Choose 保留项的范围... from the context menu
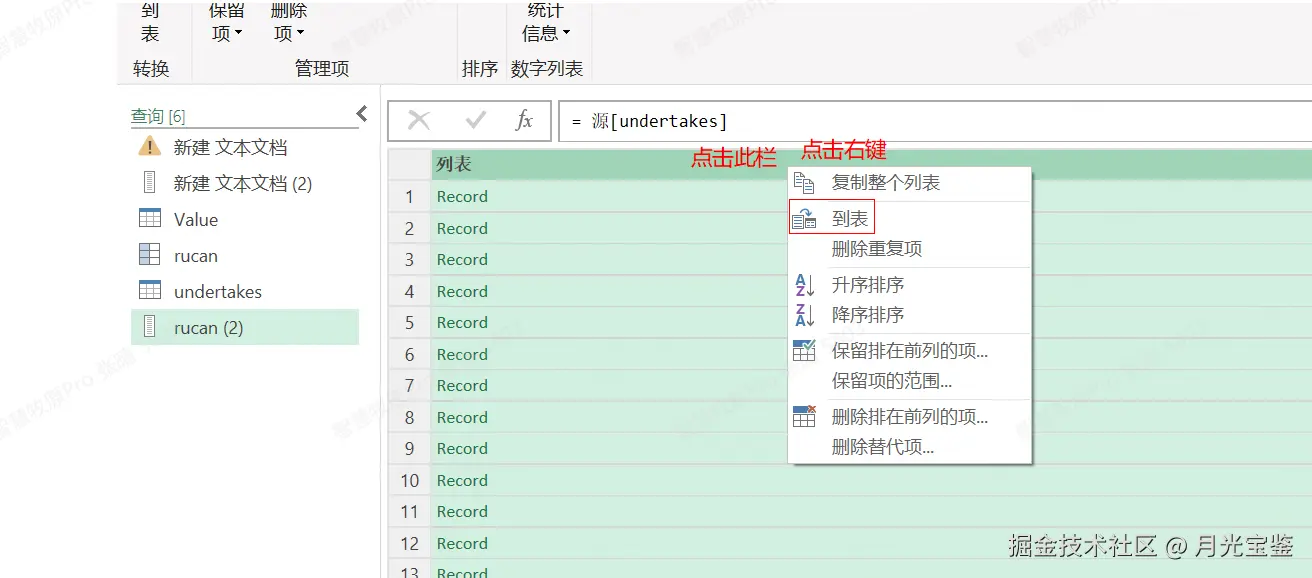1312x578 pixels. click(909, 381)
